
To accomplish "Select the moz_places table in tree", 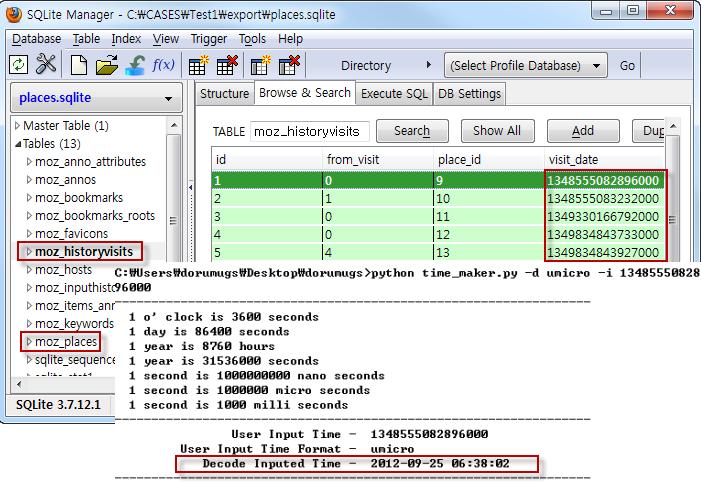I will click(66, 342).
